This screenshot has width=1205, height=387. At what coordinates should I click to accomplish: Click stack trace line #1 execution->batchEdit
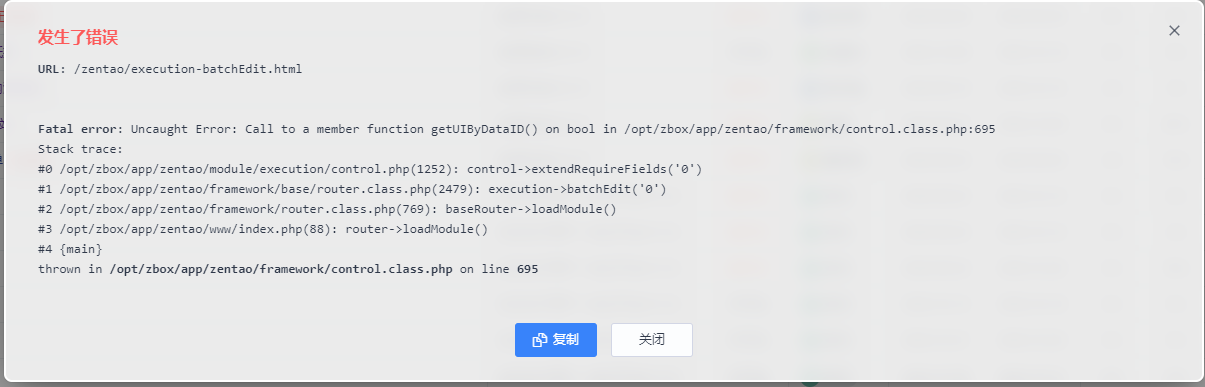(x=352, y=189)
